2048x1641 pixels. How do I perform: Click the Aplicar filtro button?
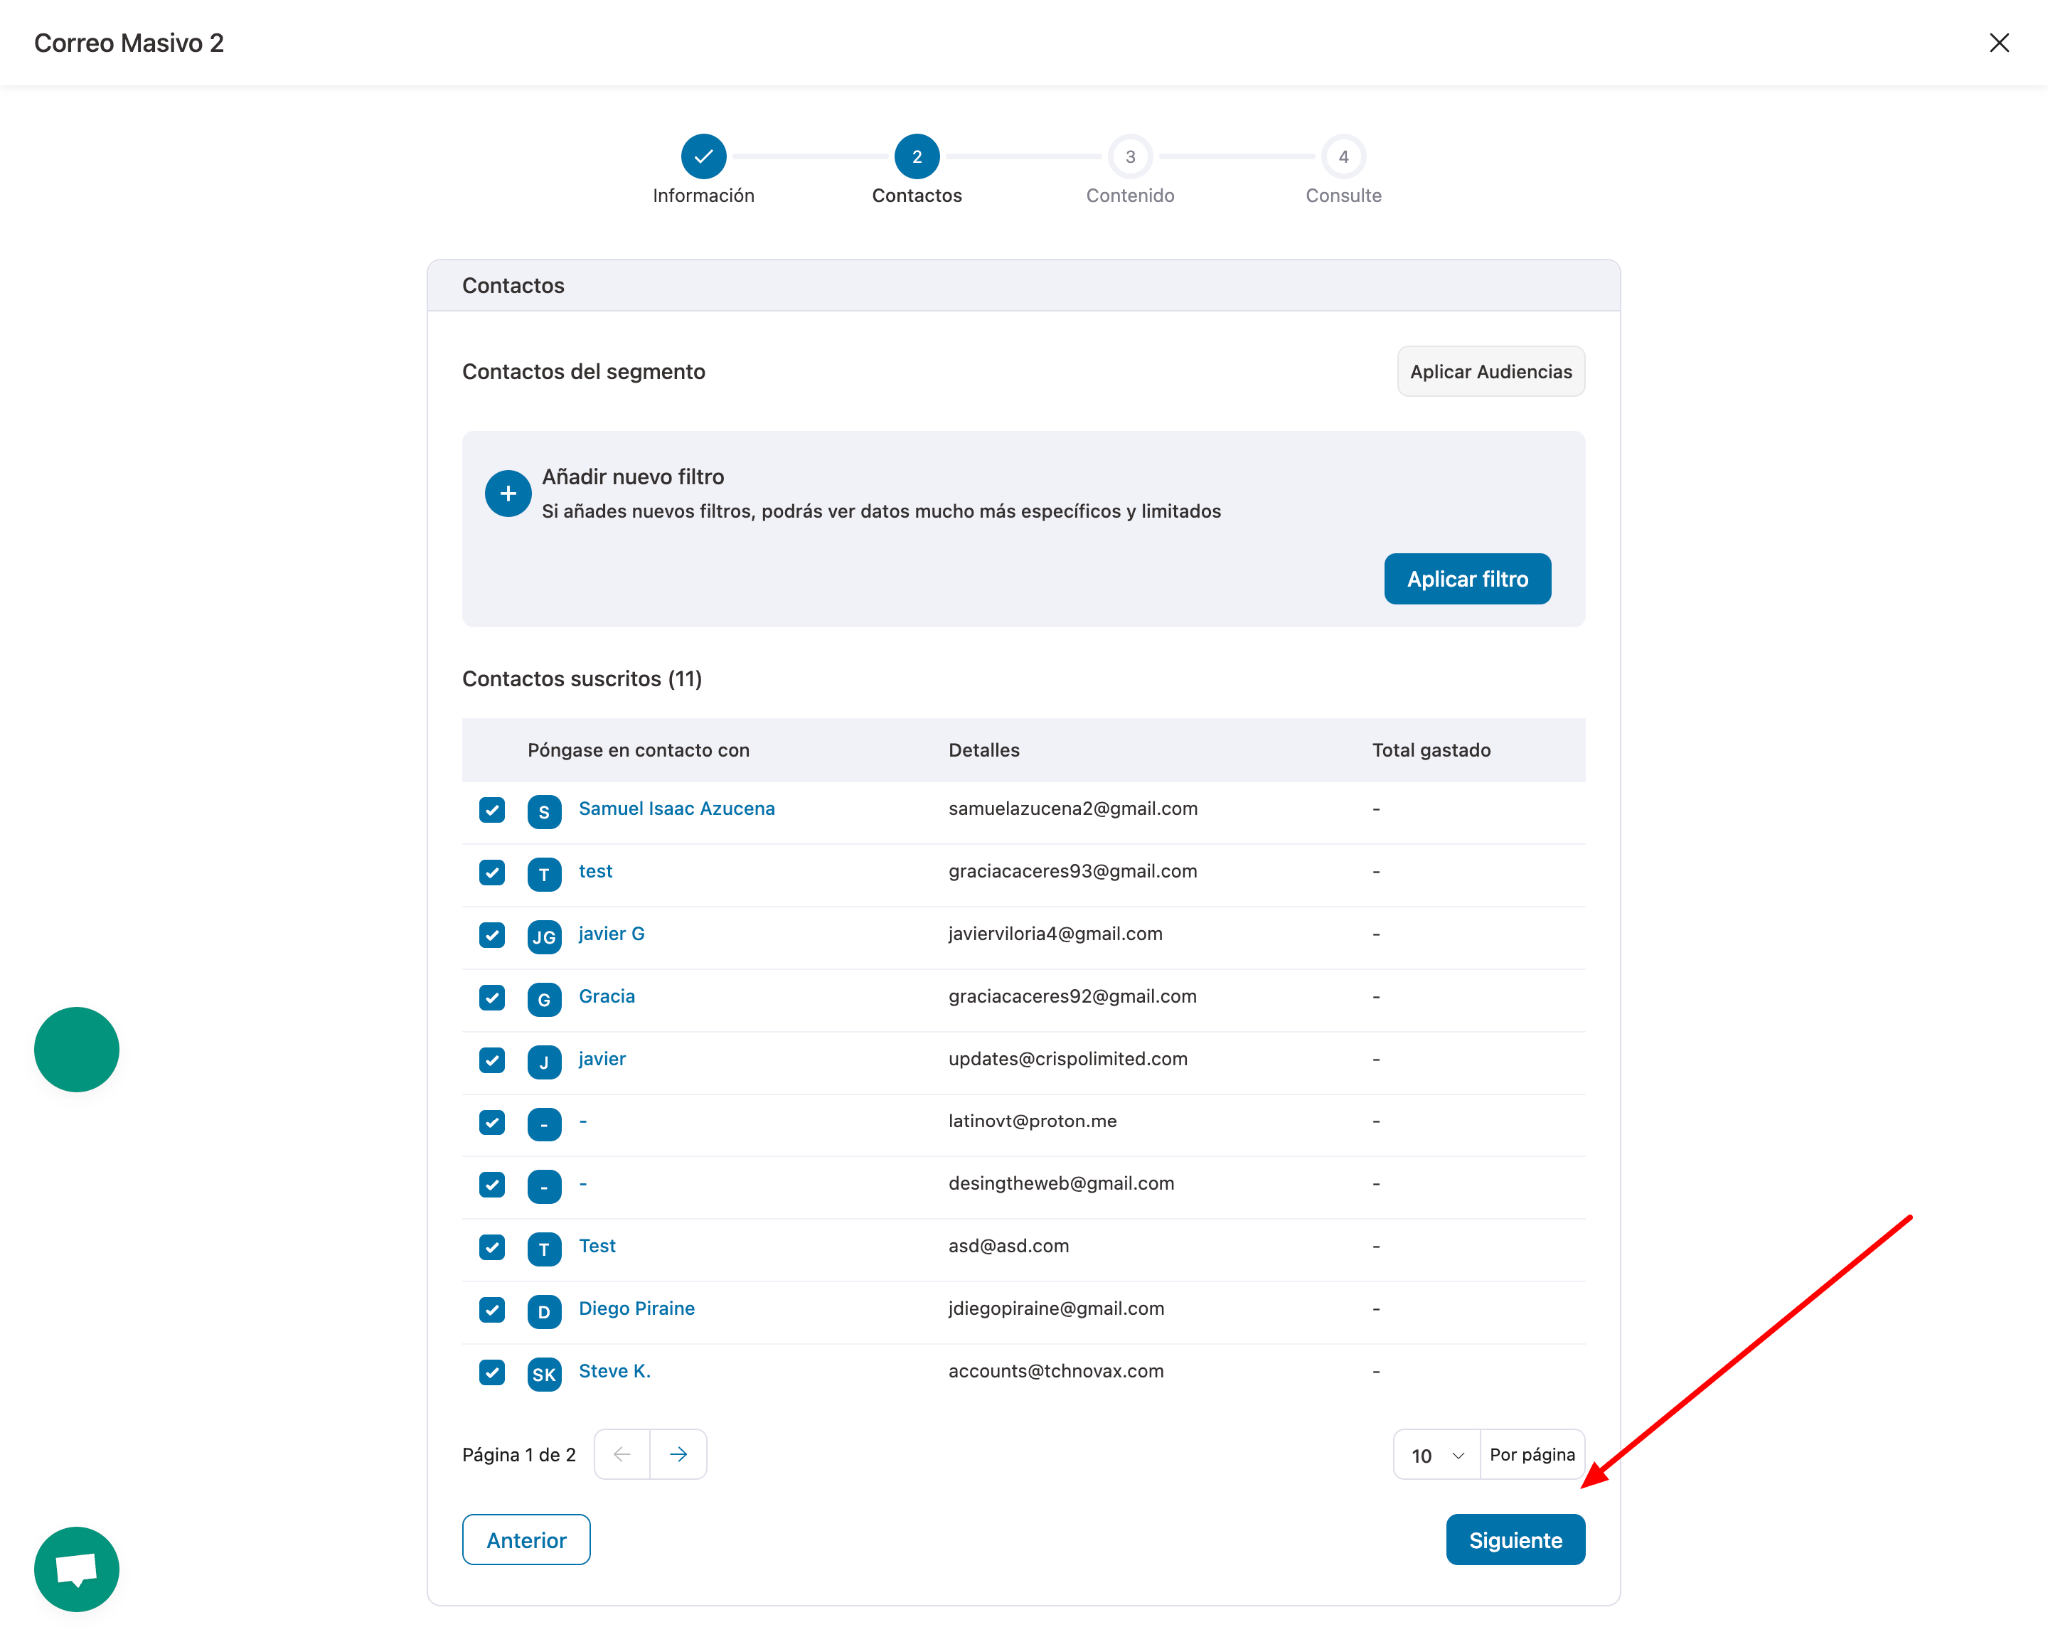tap(1467, 579)
